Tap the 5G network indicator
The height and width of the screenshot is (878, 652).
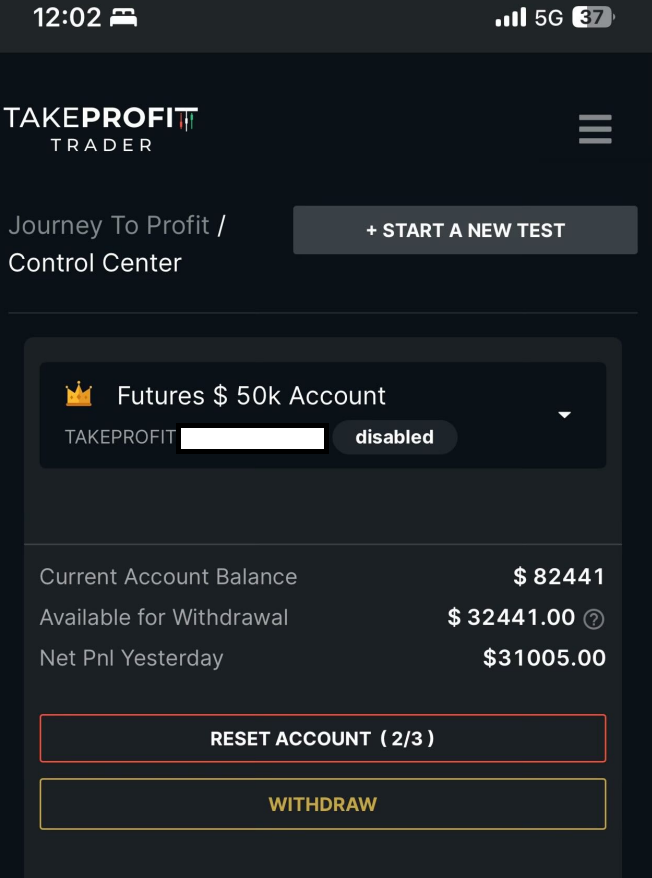coord(549,18)
